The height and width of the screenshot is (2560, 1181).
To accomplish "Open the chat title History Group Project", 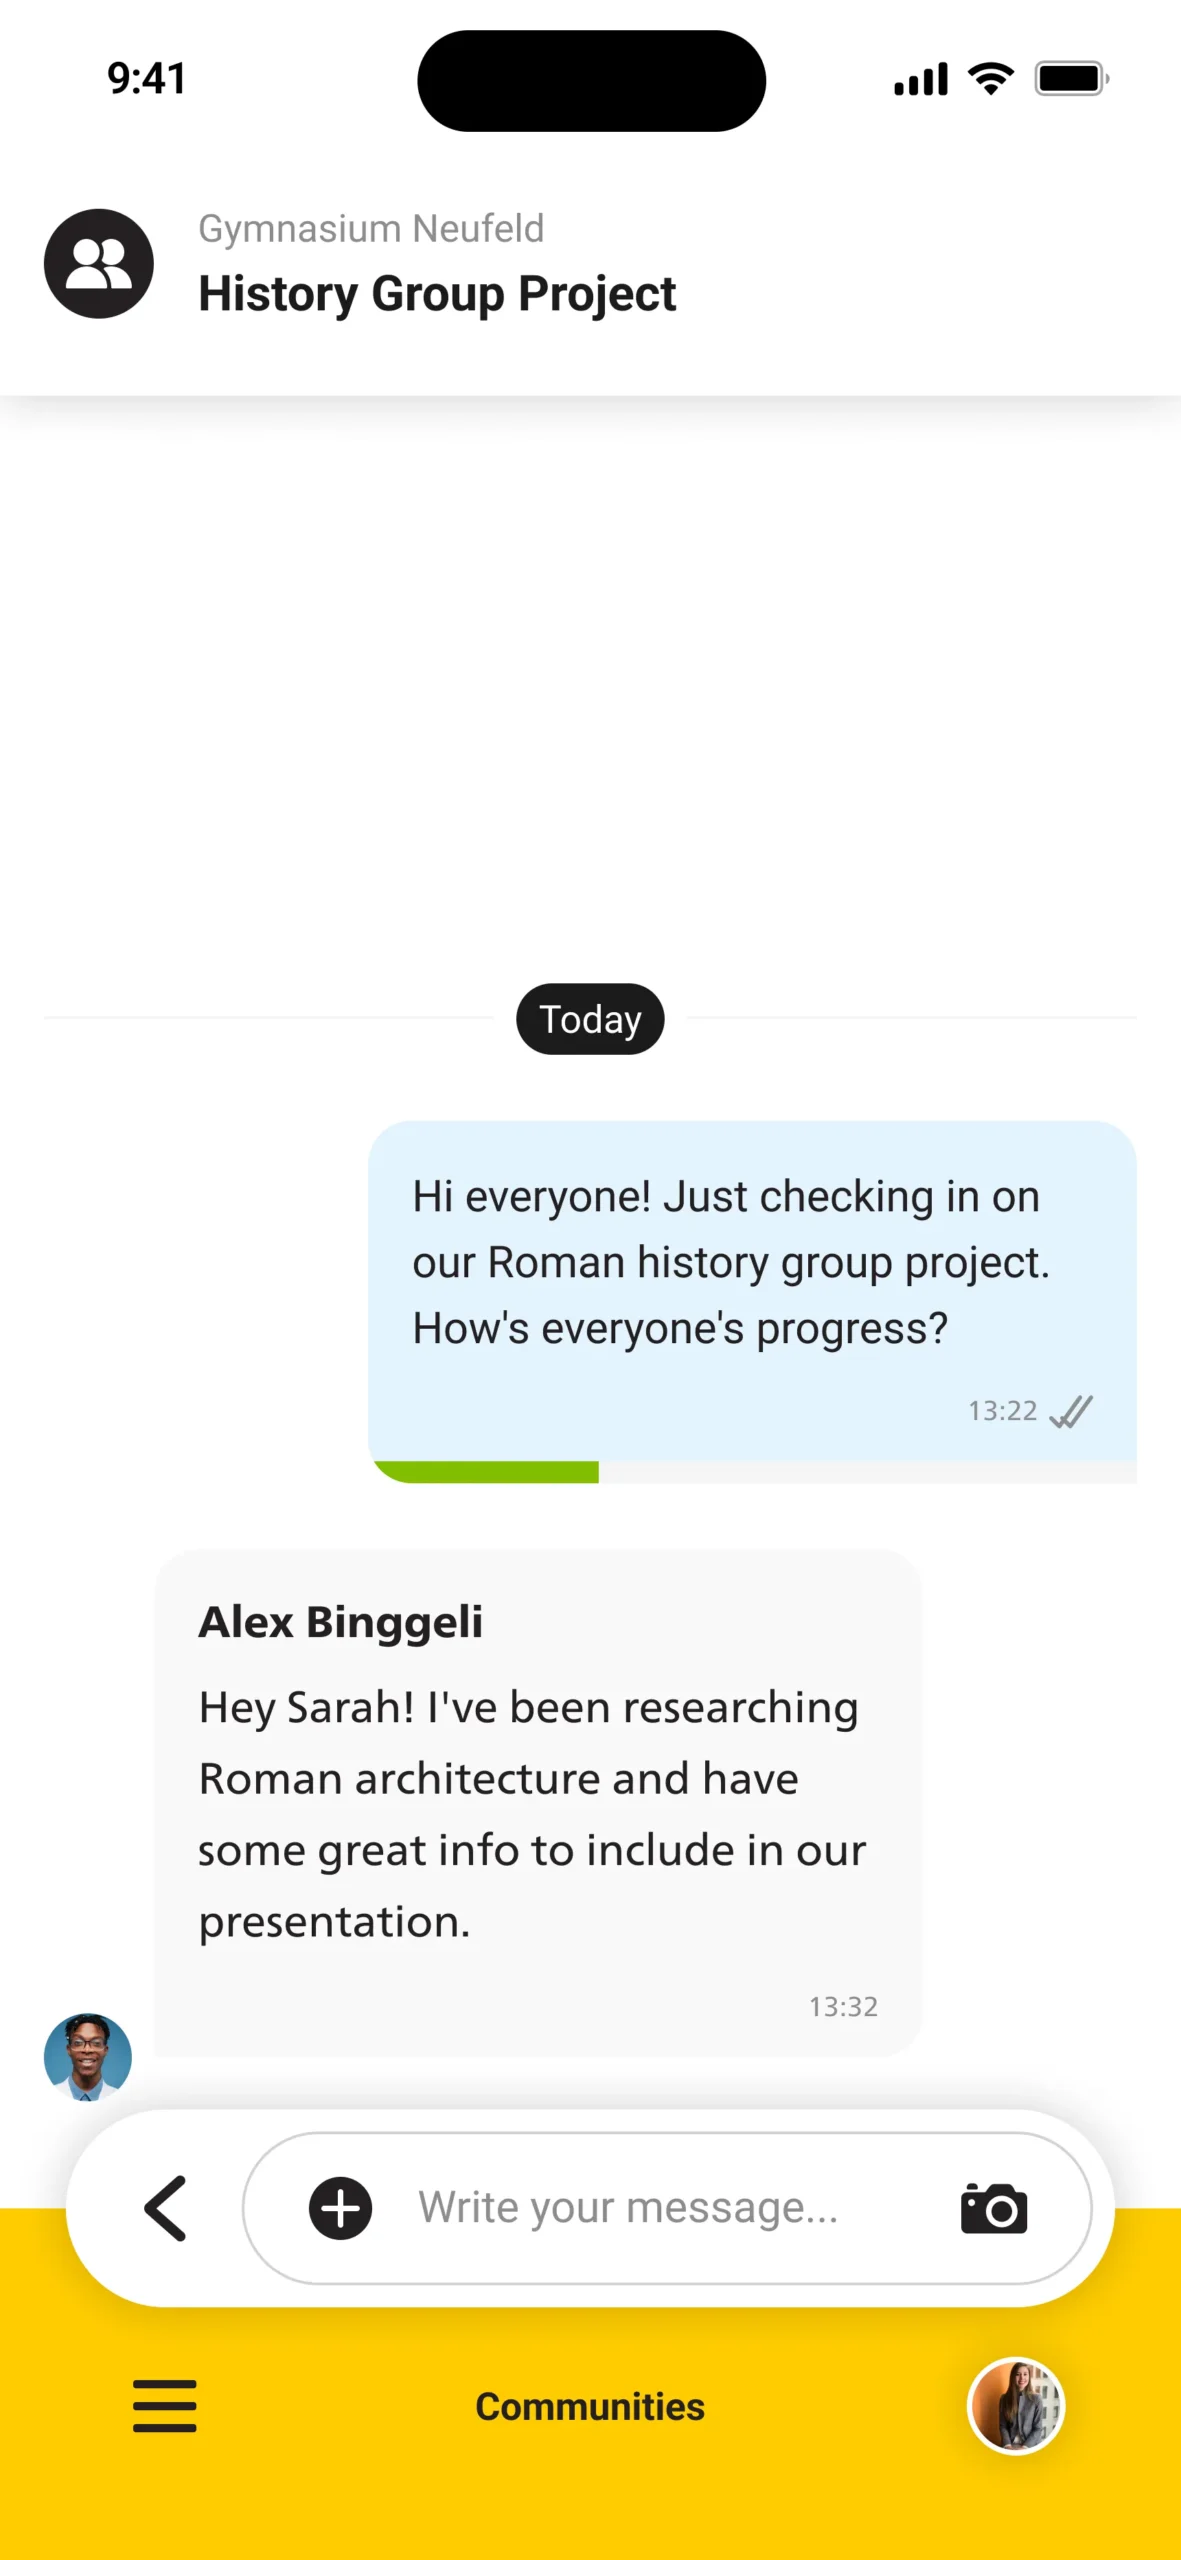I will 437,293.
